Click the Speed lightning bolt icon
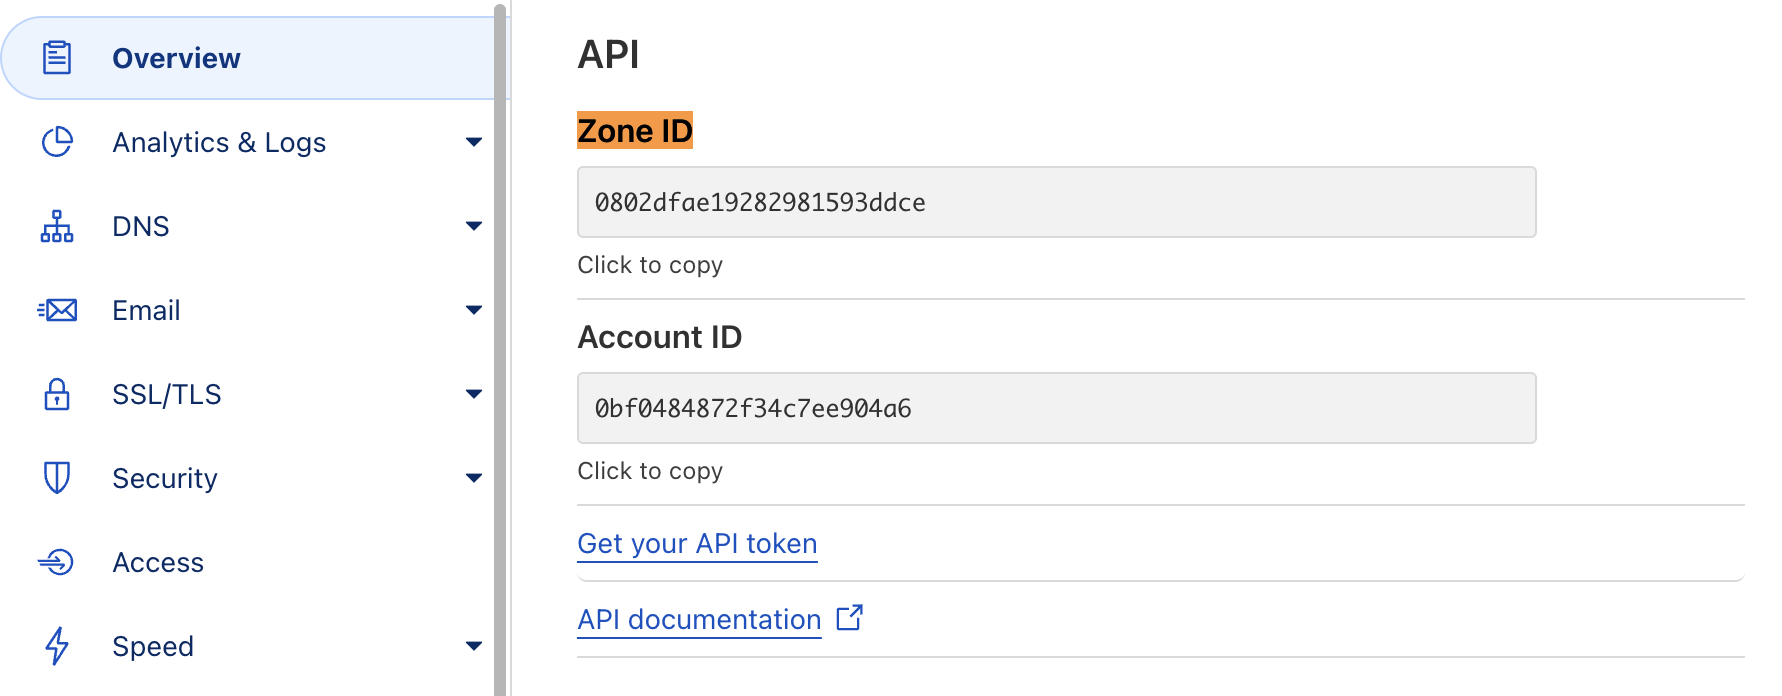1782x696 pixels. coord(57,646)
